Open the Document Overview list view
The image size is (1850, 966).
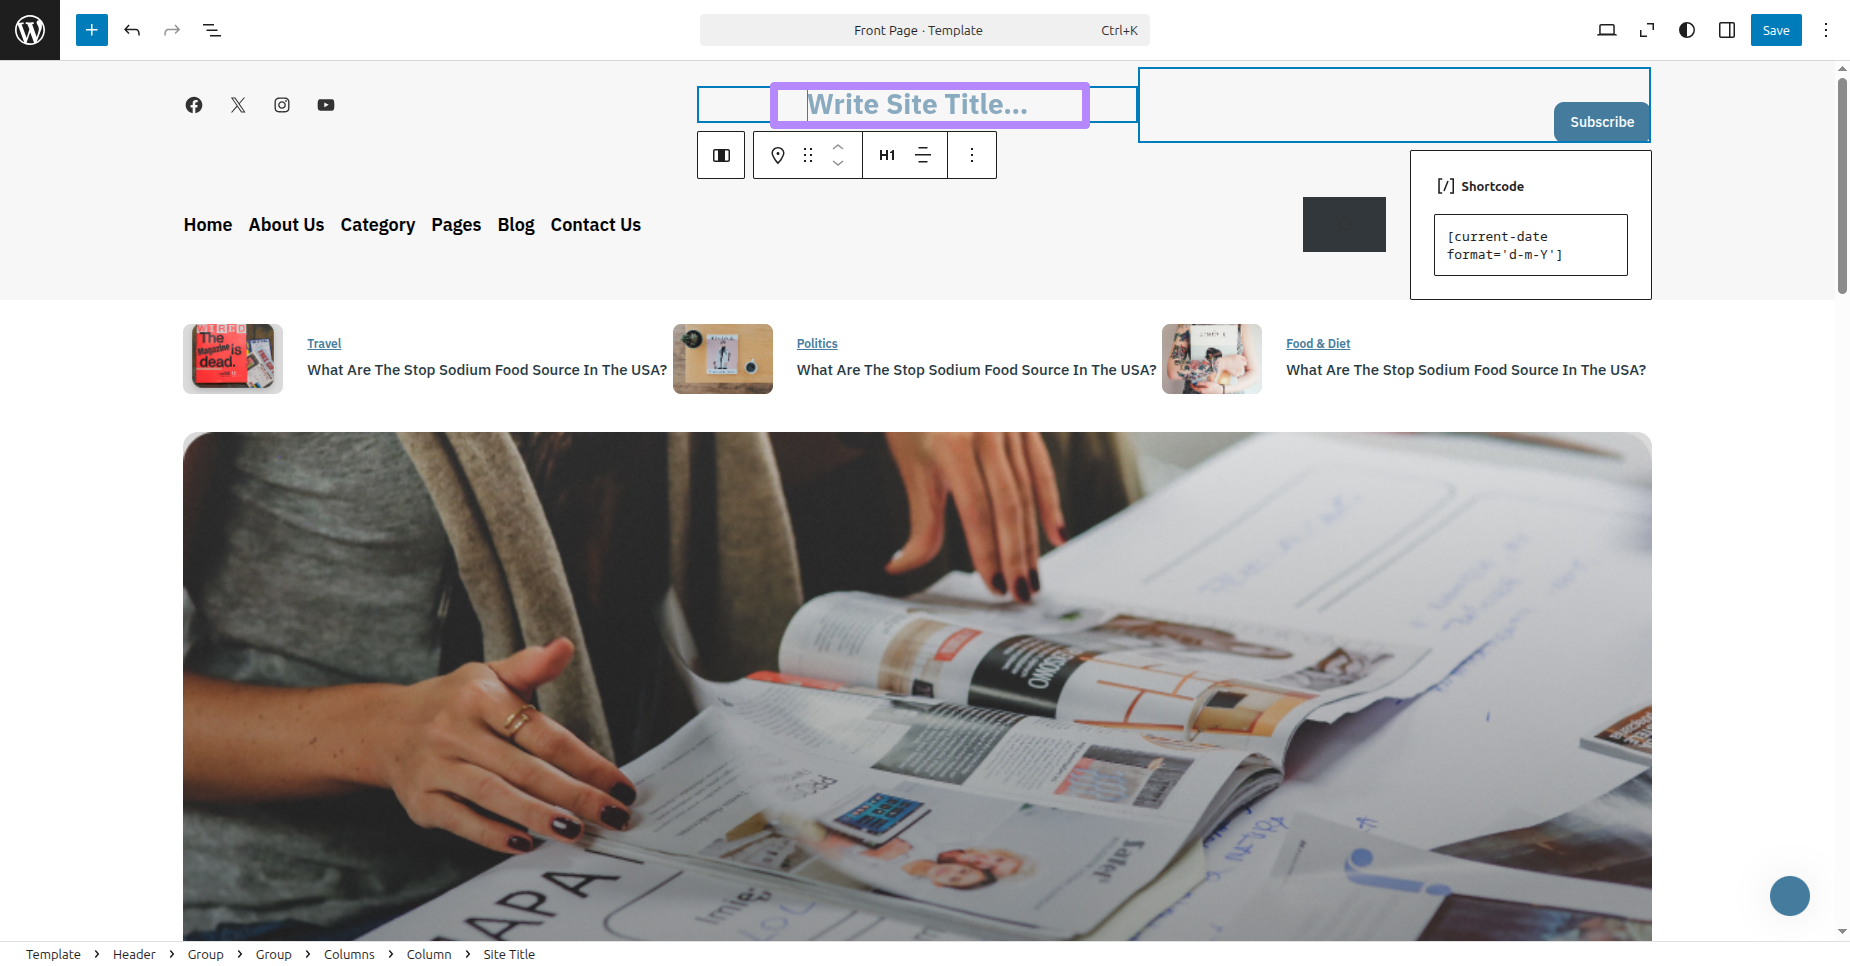pos(212,30)
